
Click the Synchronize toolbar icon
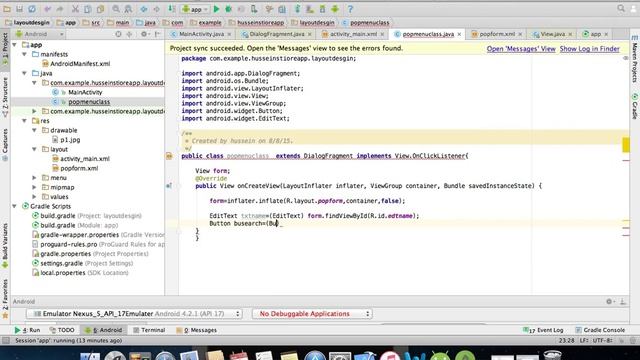click(32, 9)
